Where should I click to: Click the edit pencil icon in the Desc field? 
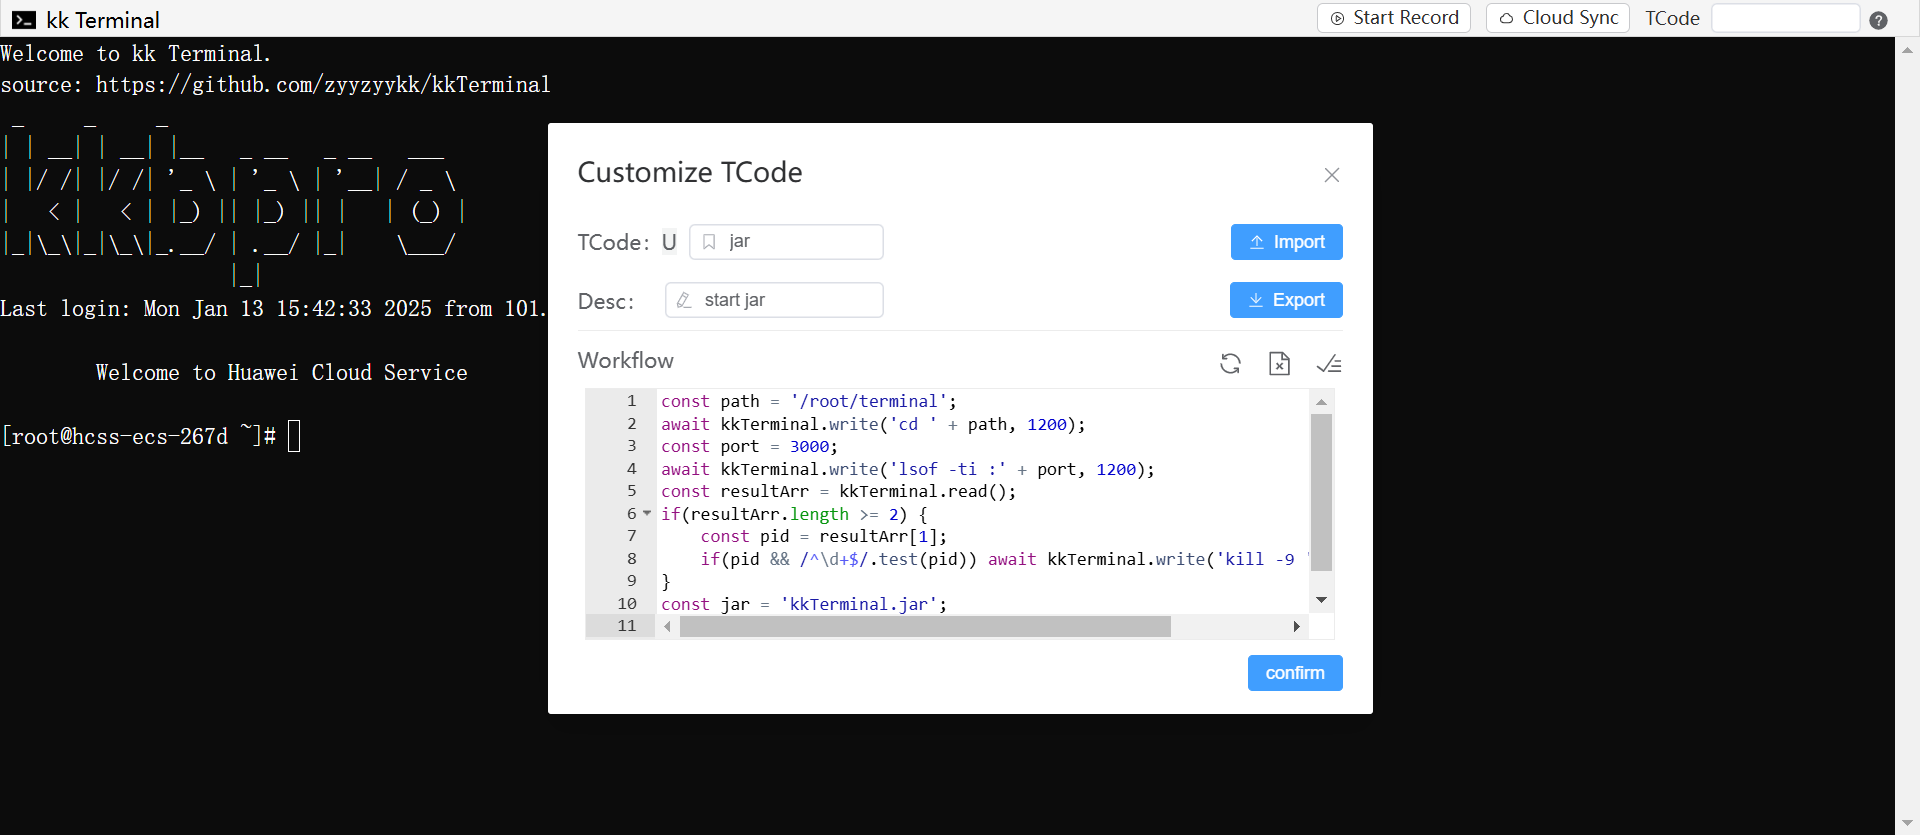click(x=684, y=300)
